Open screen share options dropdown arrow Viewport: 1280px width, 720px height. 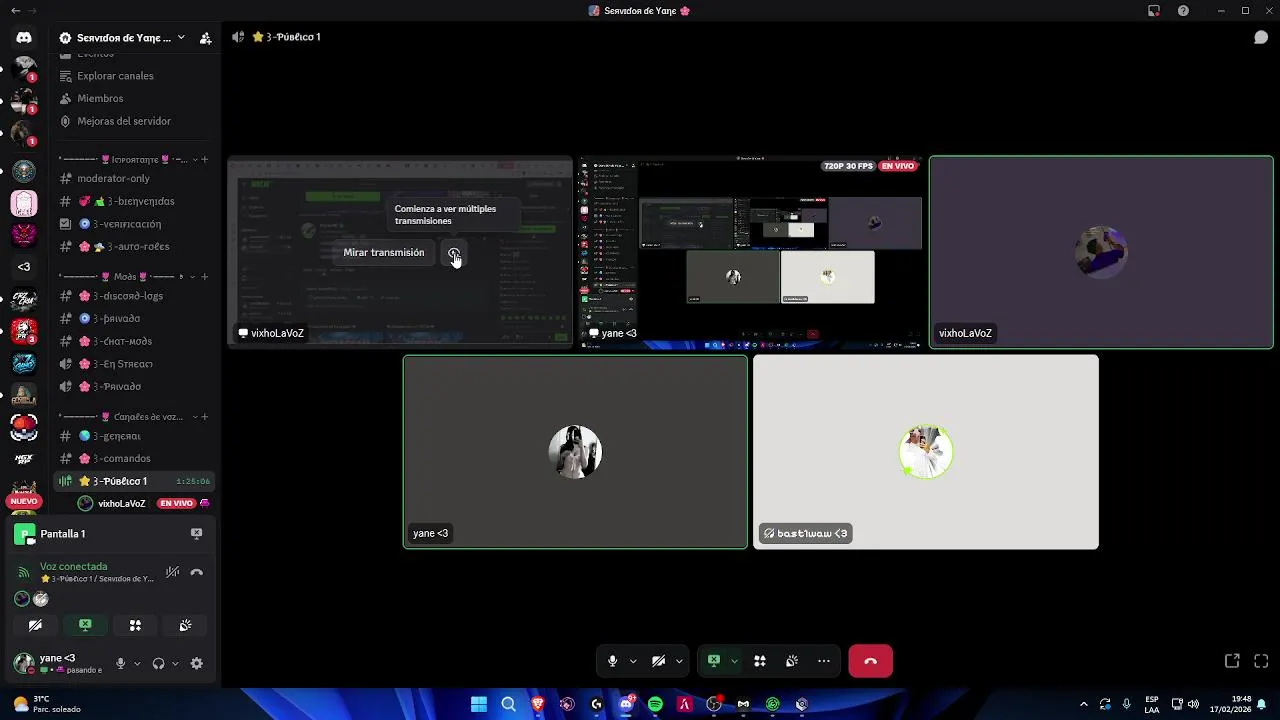pos(734,661)
